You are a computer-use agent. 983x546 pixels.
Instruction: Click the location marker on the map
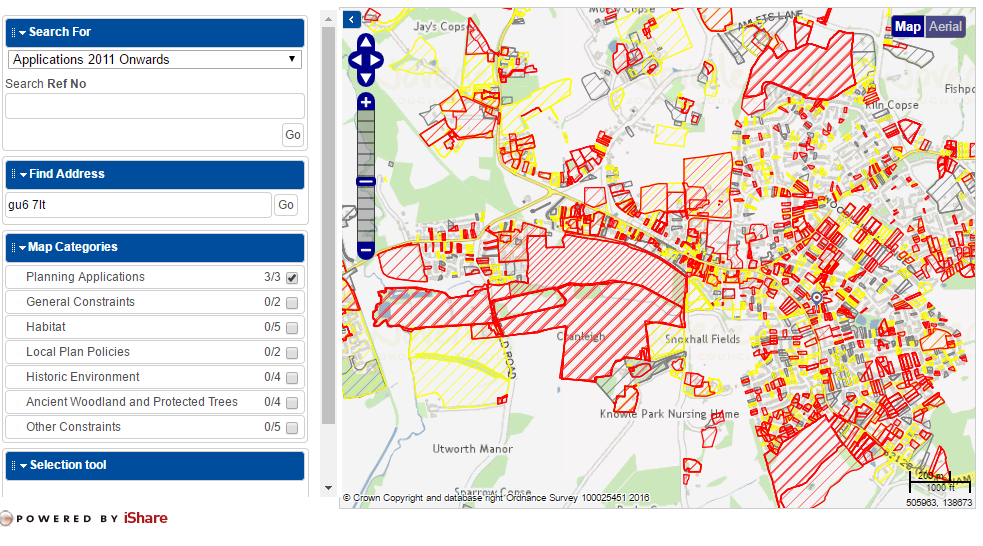click(x=817, y=298)
